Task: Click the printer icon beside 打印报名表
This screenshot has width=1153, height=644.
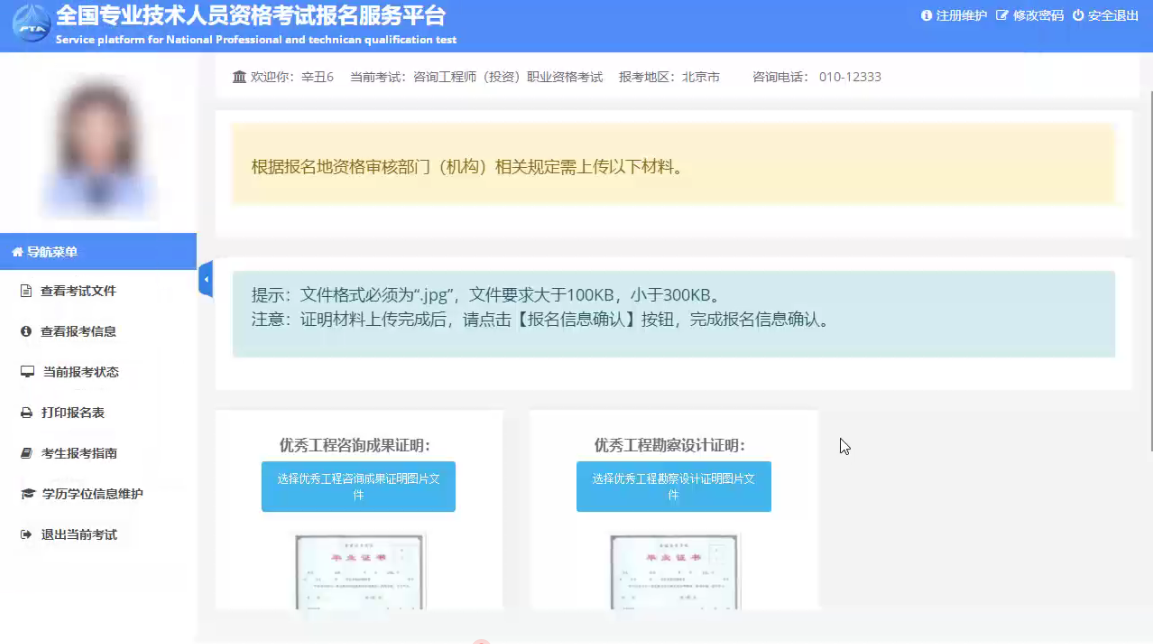Action: click(x=27, y=413)
